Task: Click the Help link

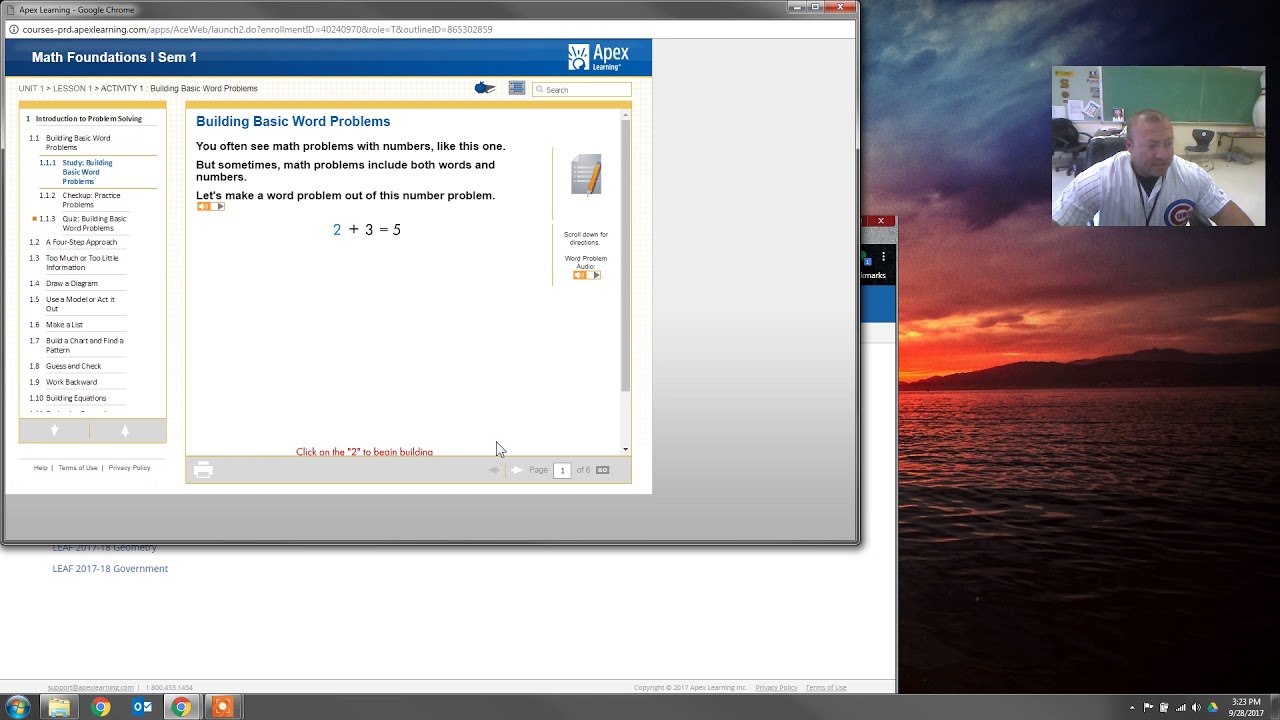Action: 40,468
